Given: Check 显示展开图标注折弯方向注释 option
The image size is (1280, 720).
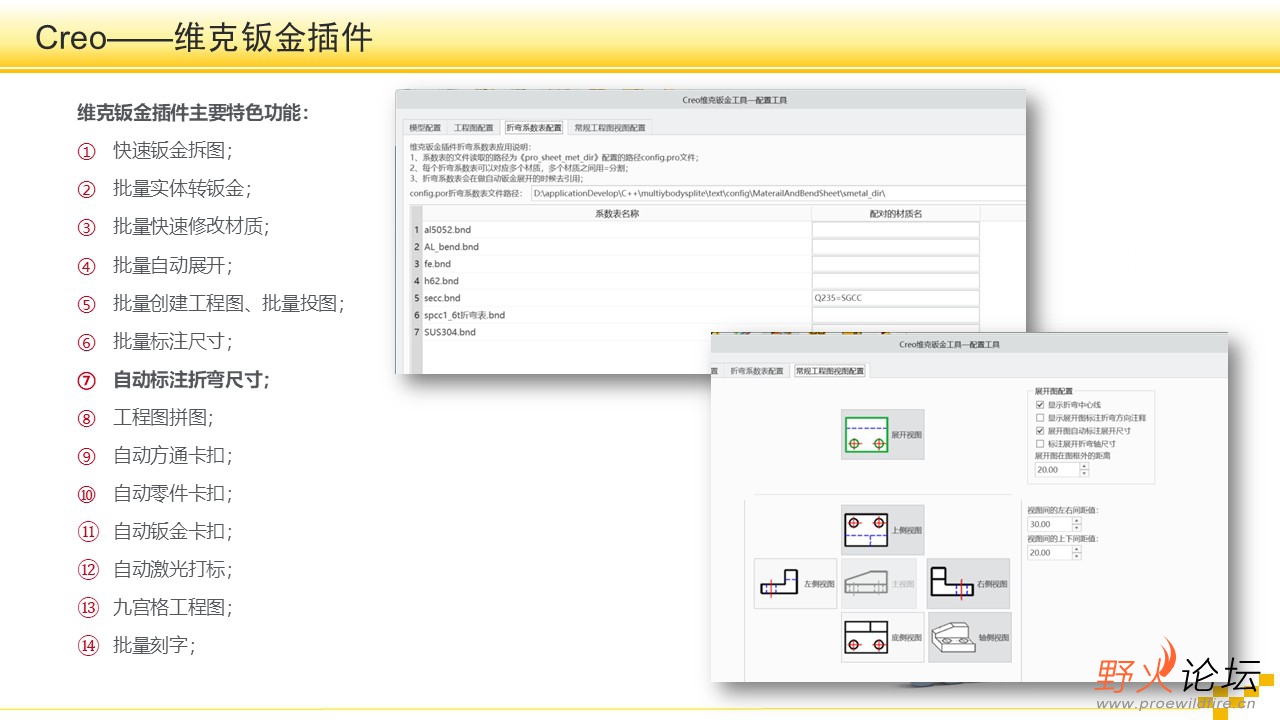Looking at the screenshot, I should 1040,418.
